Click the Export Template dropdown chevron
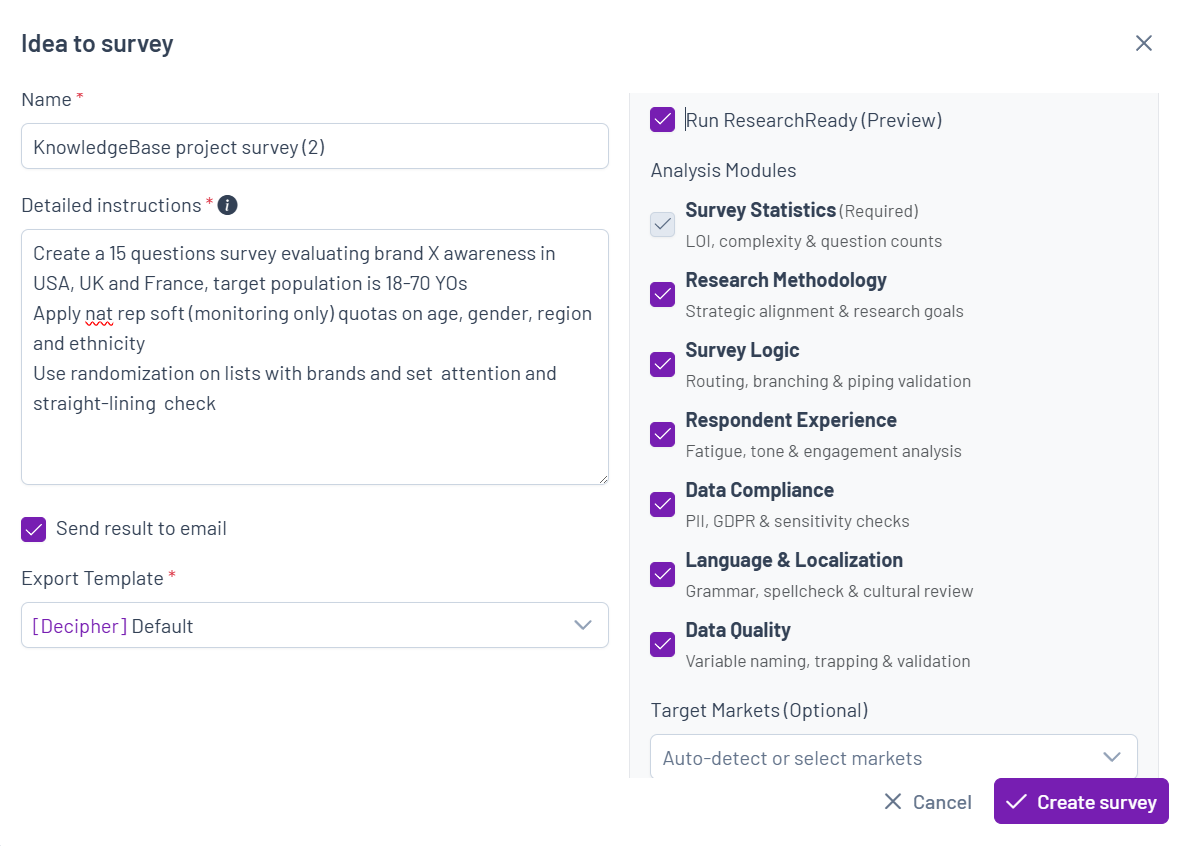The width and height of the screenshot is (1181, 846). tap(583, 625)
